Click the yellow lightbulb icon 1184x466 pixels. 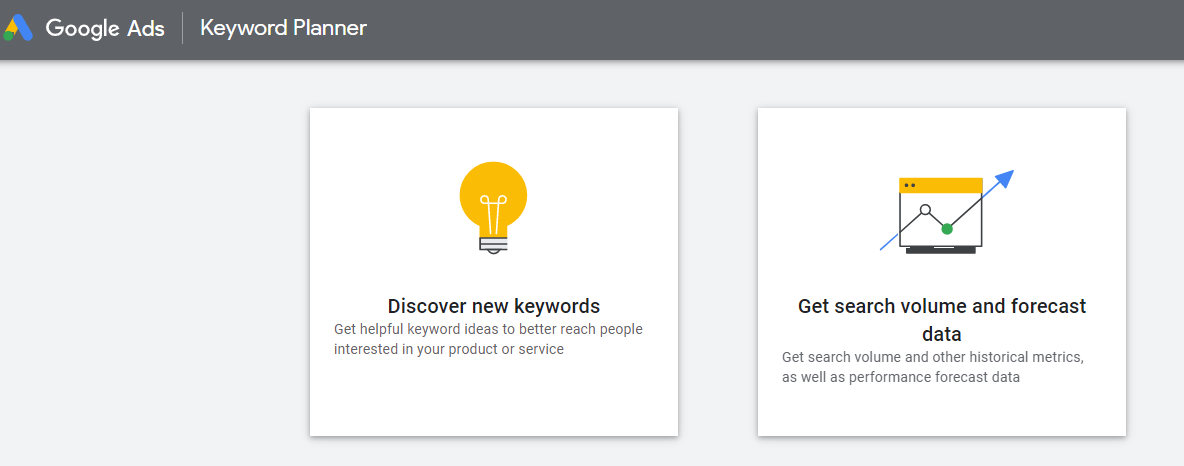click(493, 194)
